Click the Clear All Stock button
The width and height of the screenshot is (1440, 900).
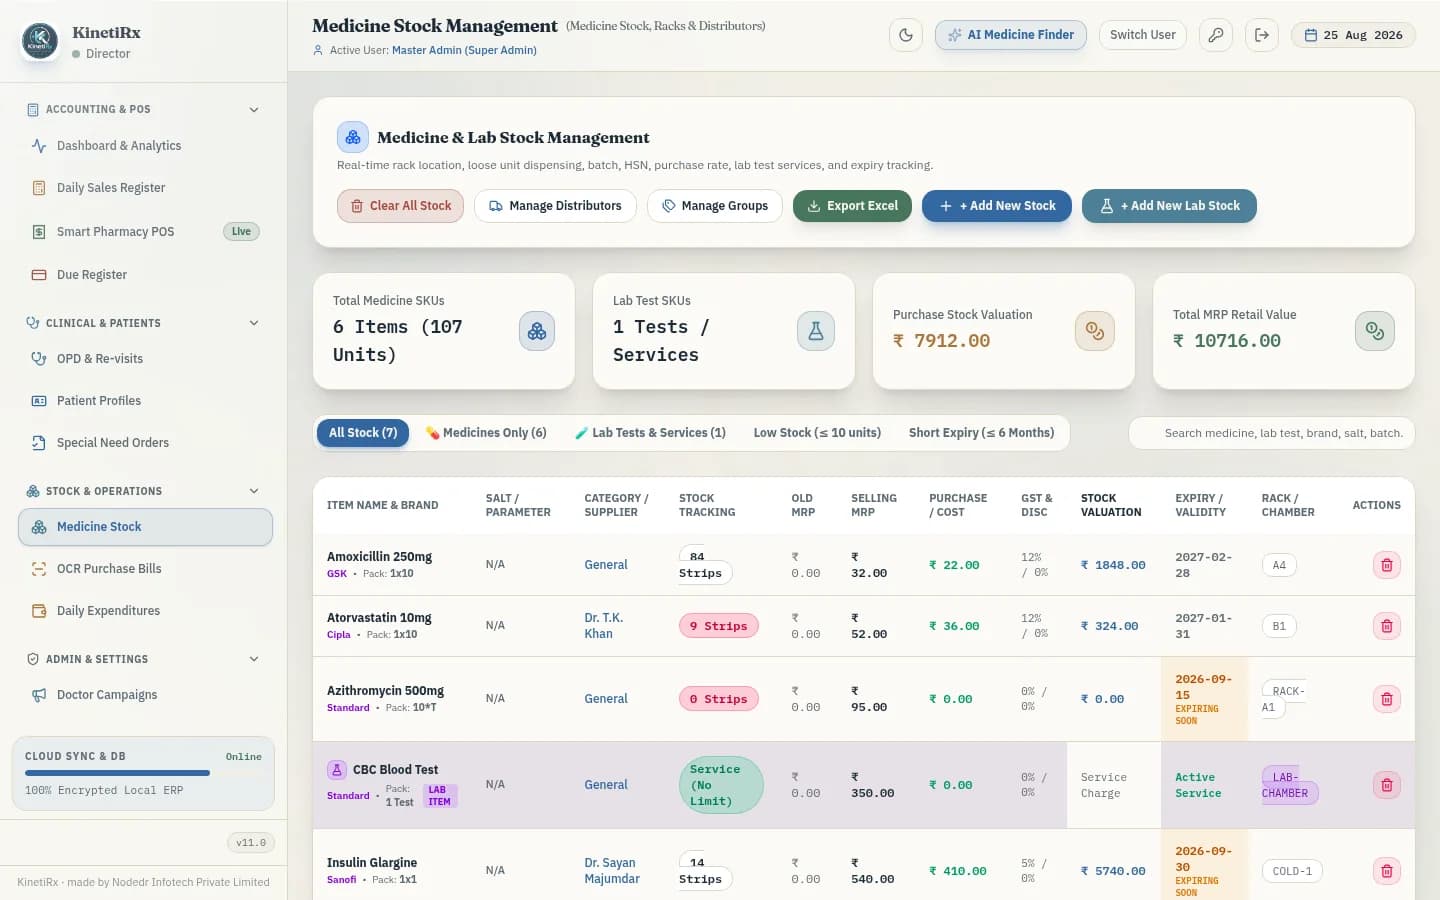(400, 206)
